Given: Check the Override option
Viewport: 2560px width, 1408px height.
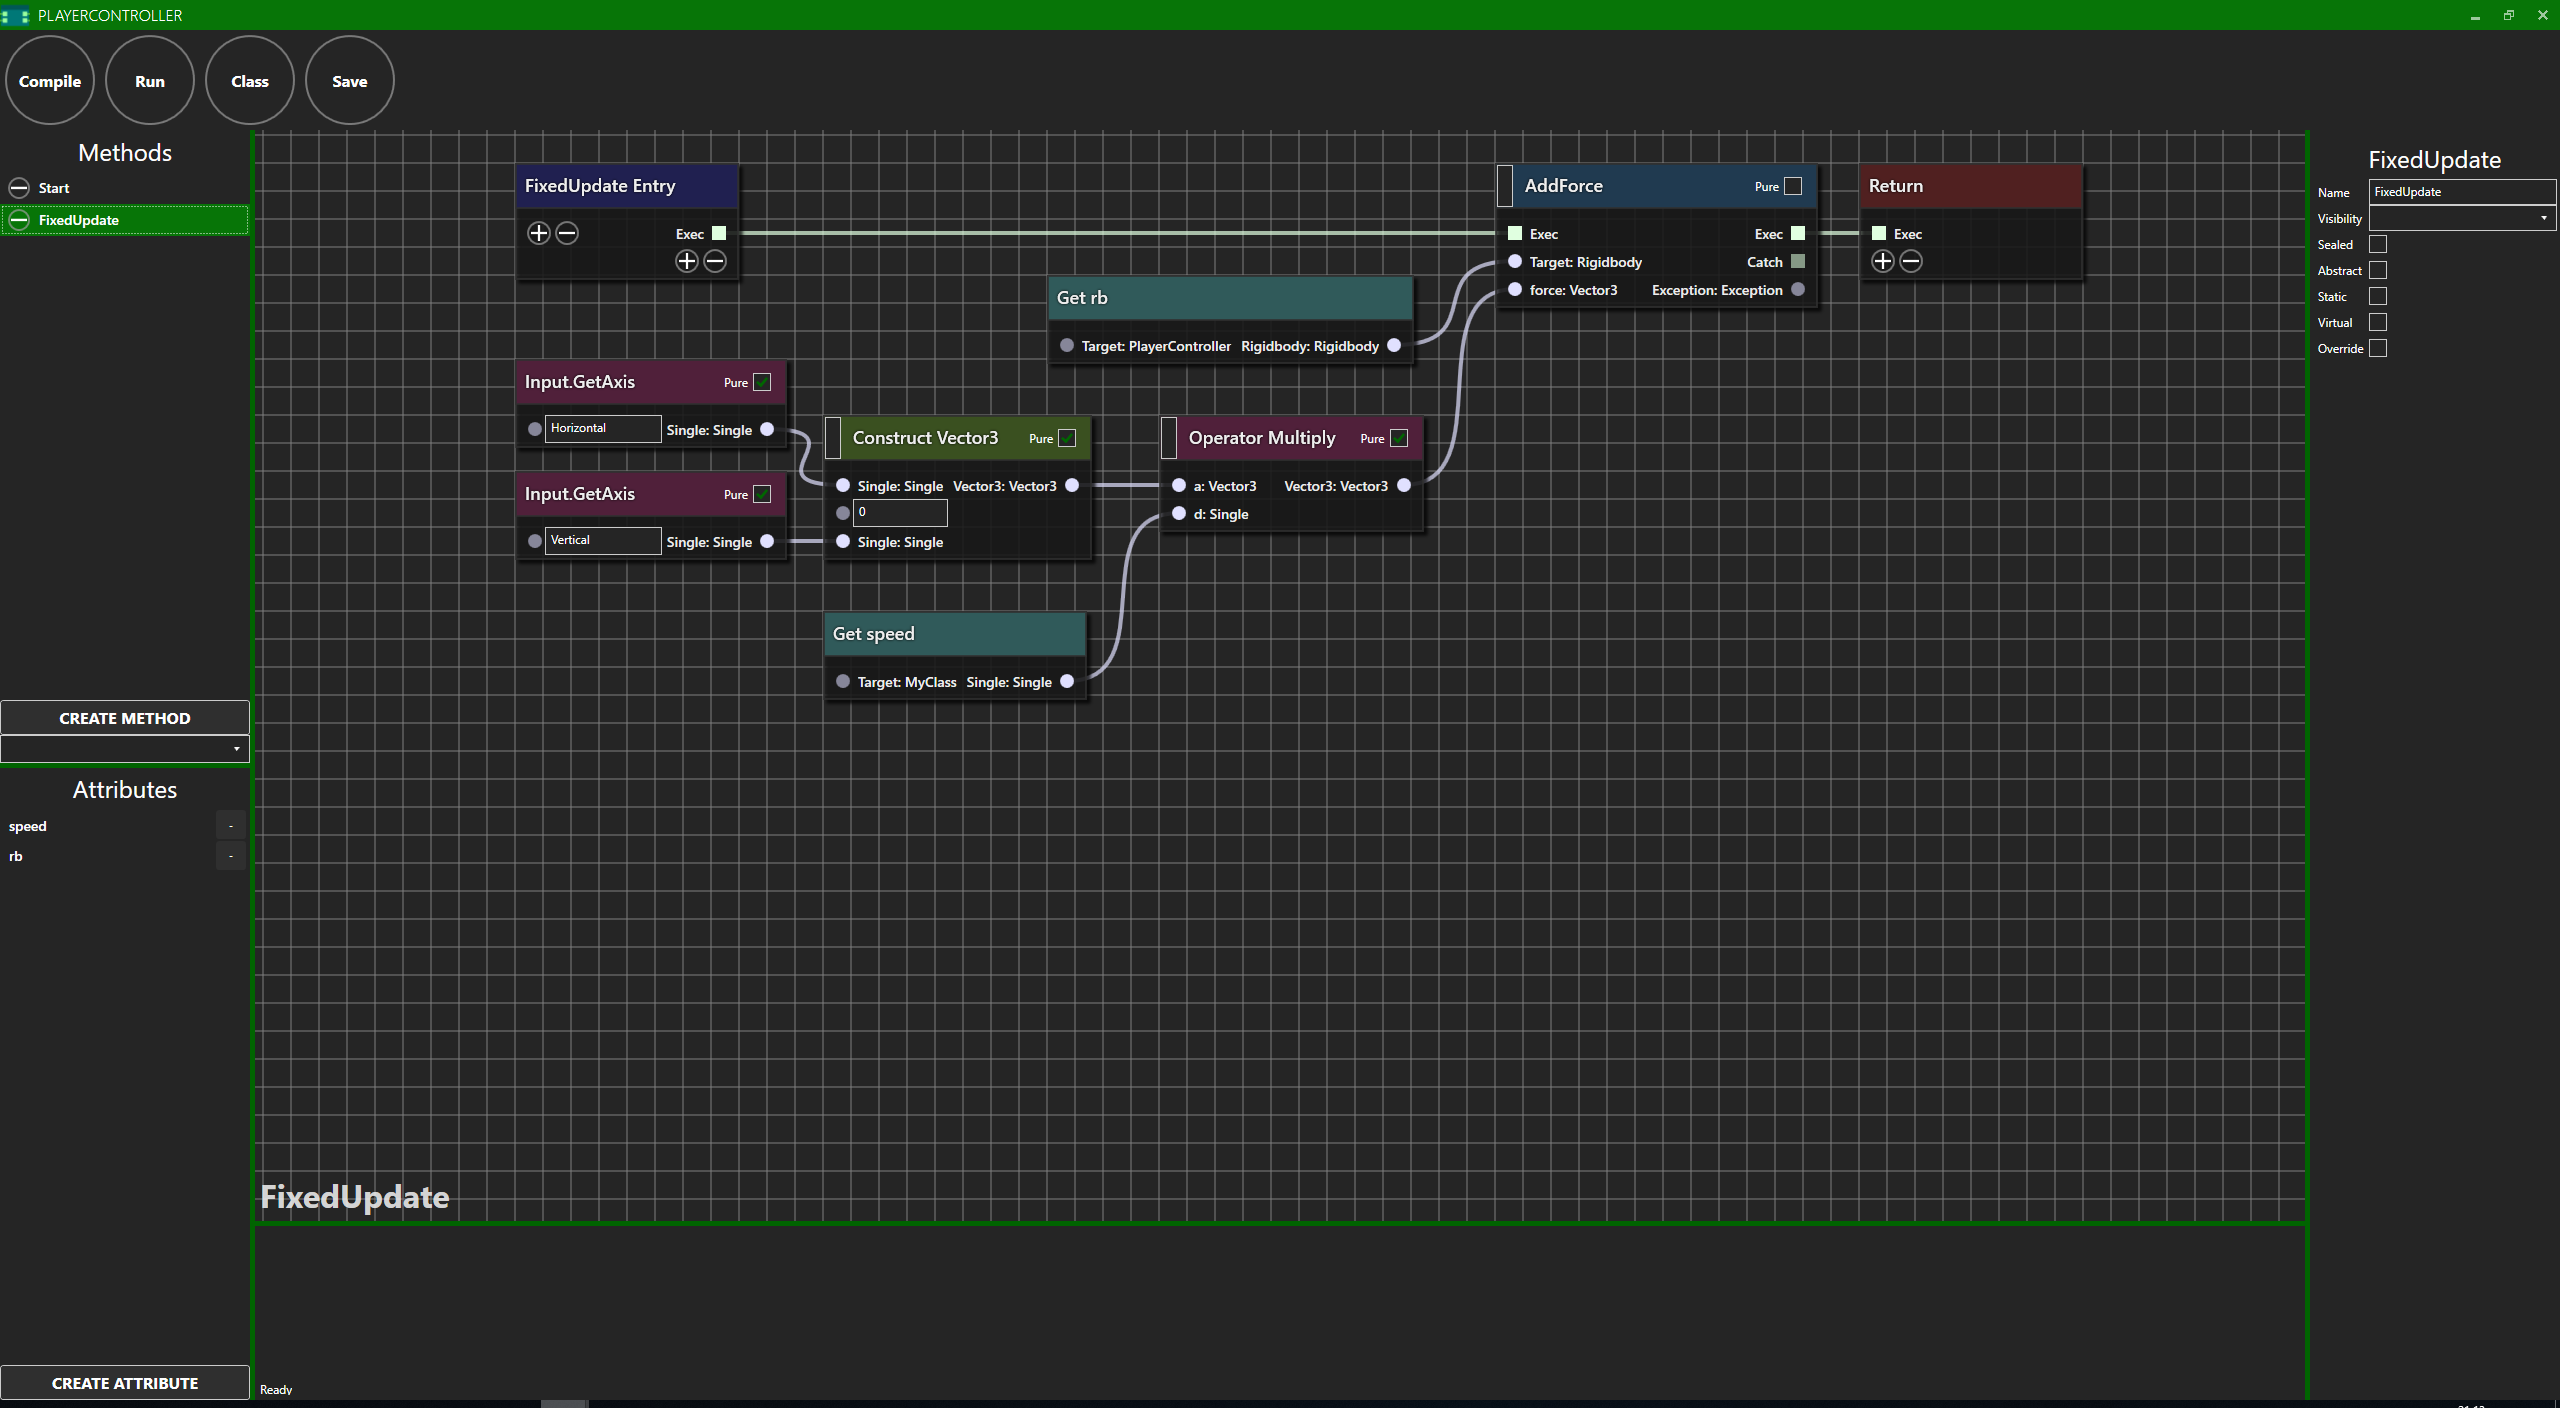Looking at the screenshot, I should (2378, 348).
